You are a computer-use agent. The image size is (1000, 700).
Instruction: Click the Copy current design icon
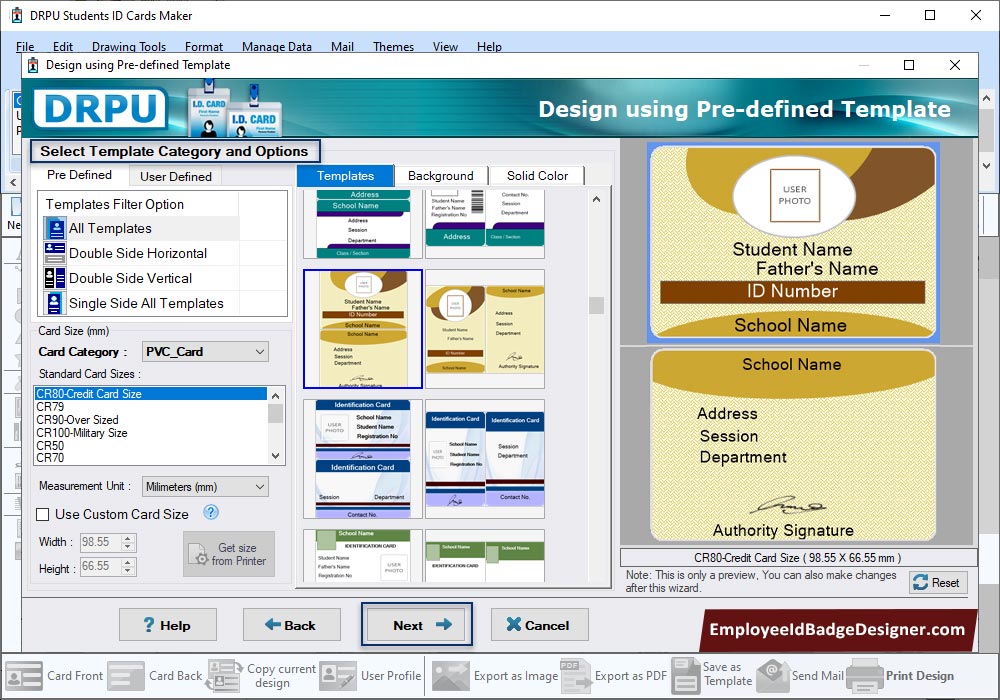[x=224, y=676]
